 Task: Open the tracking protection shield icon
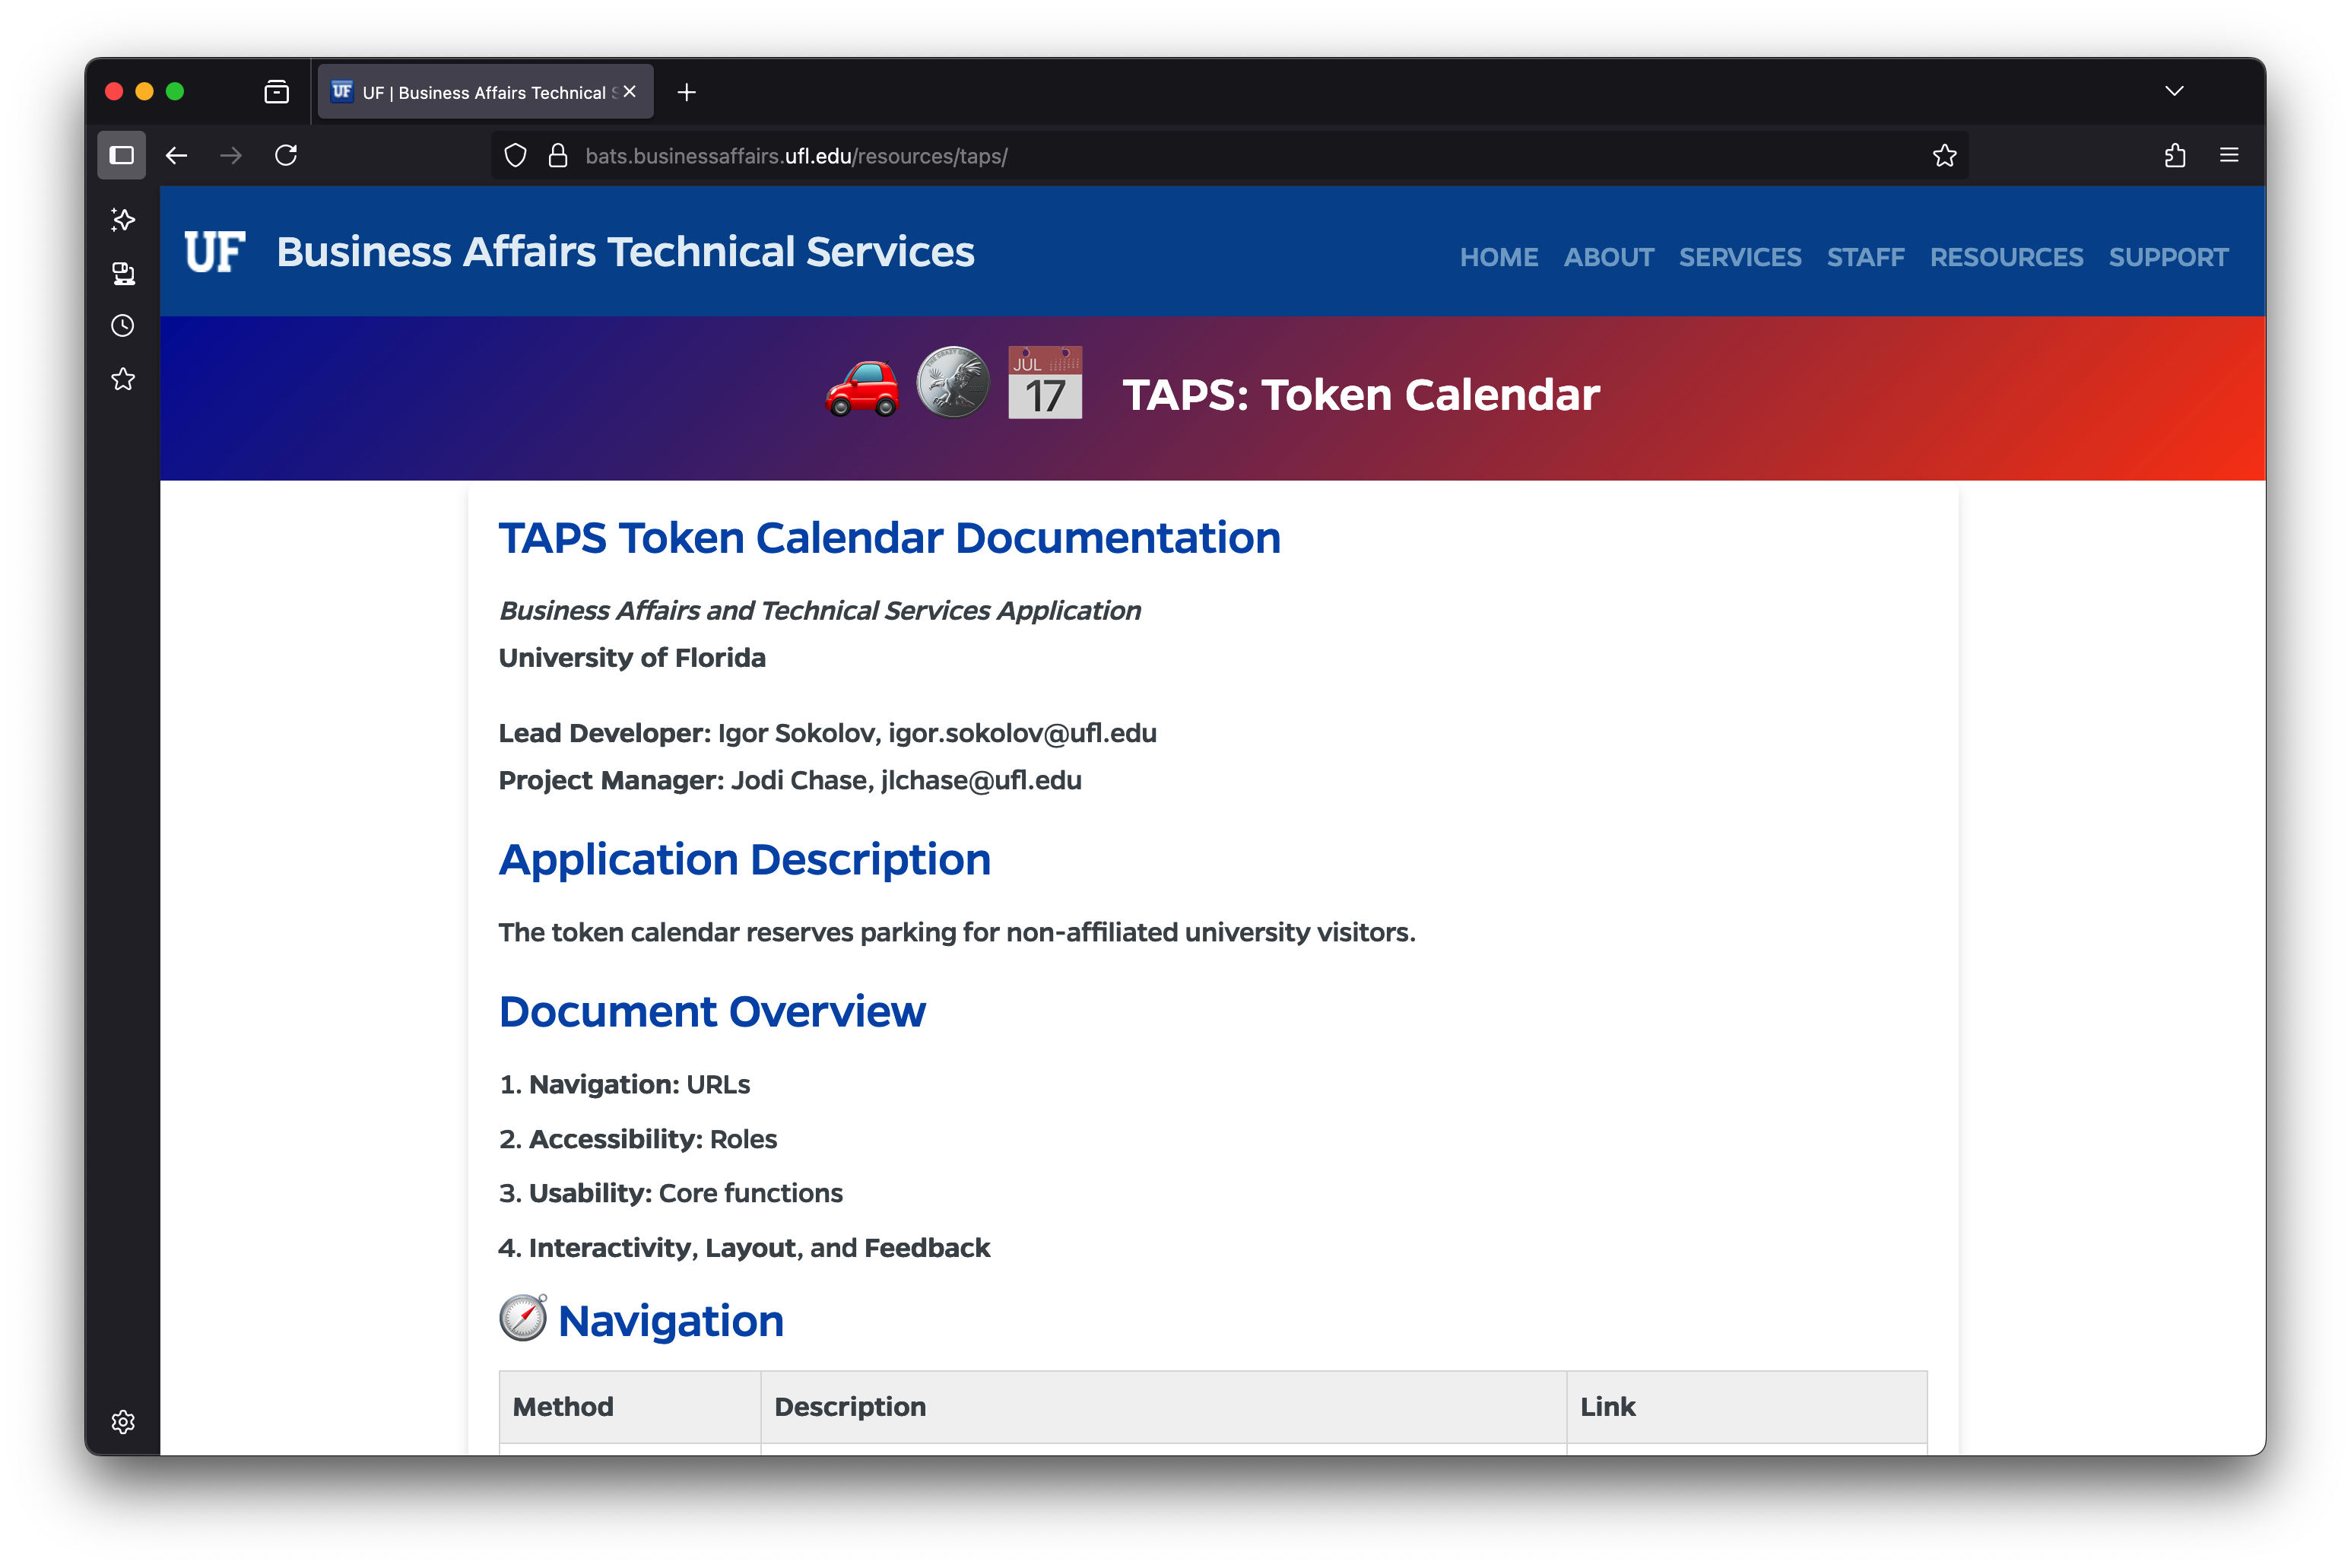tap(515, 155)
